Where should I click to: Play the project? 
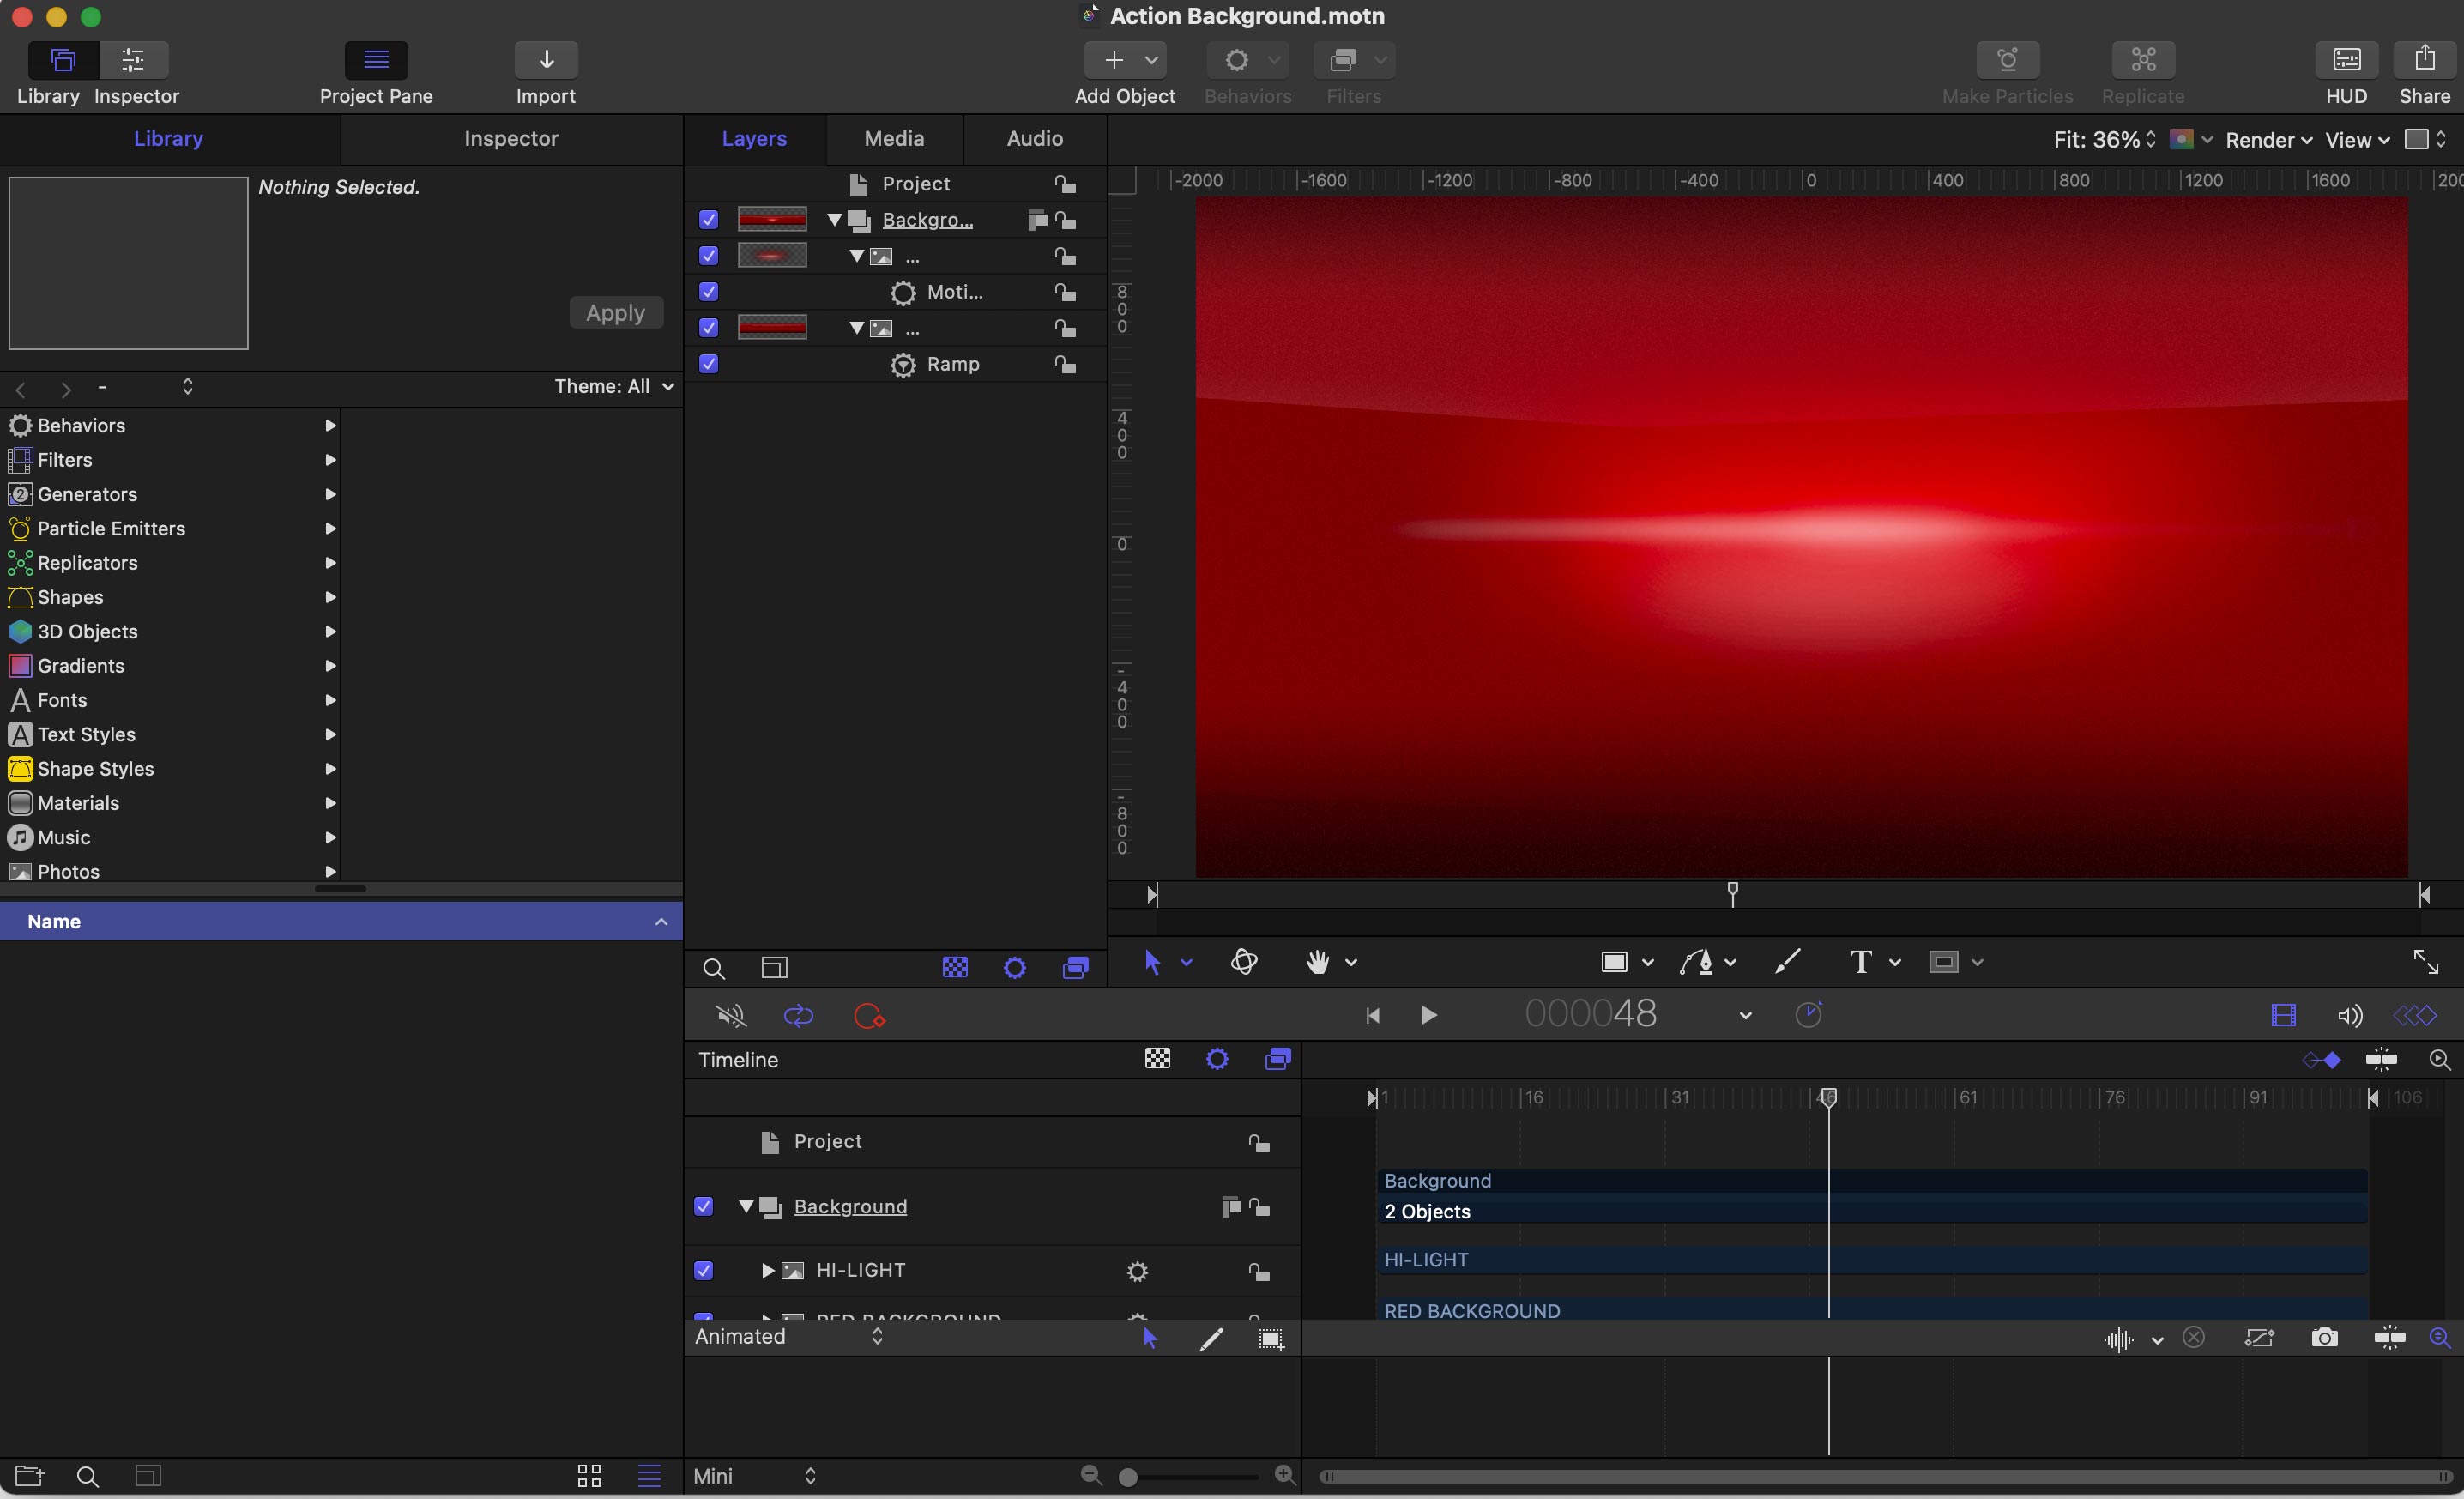1429,1016
